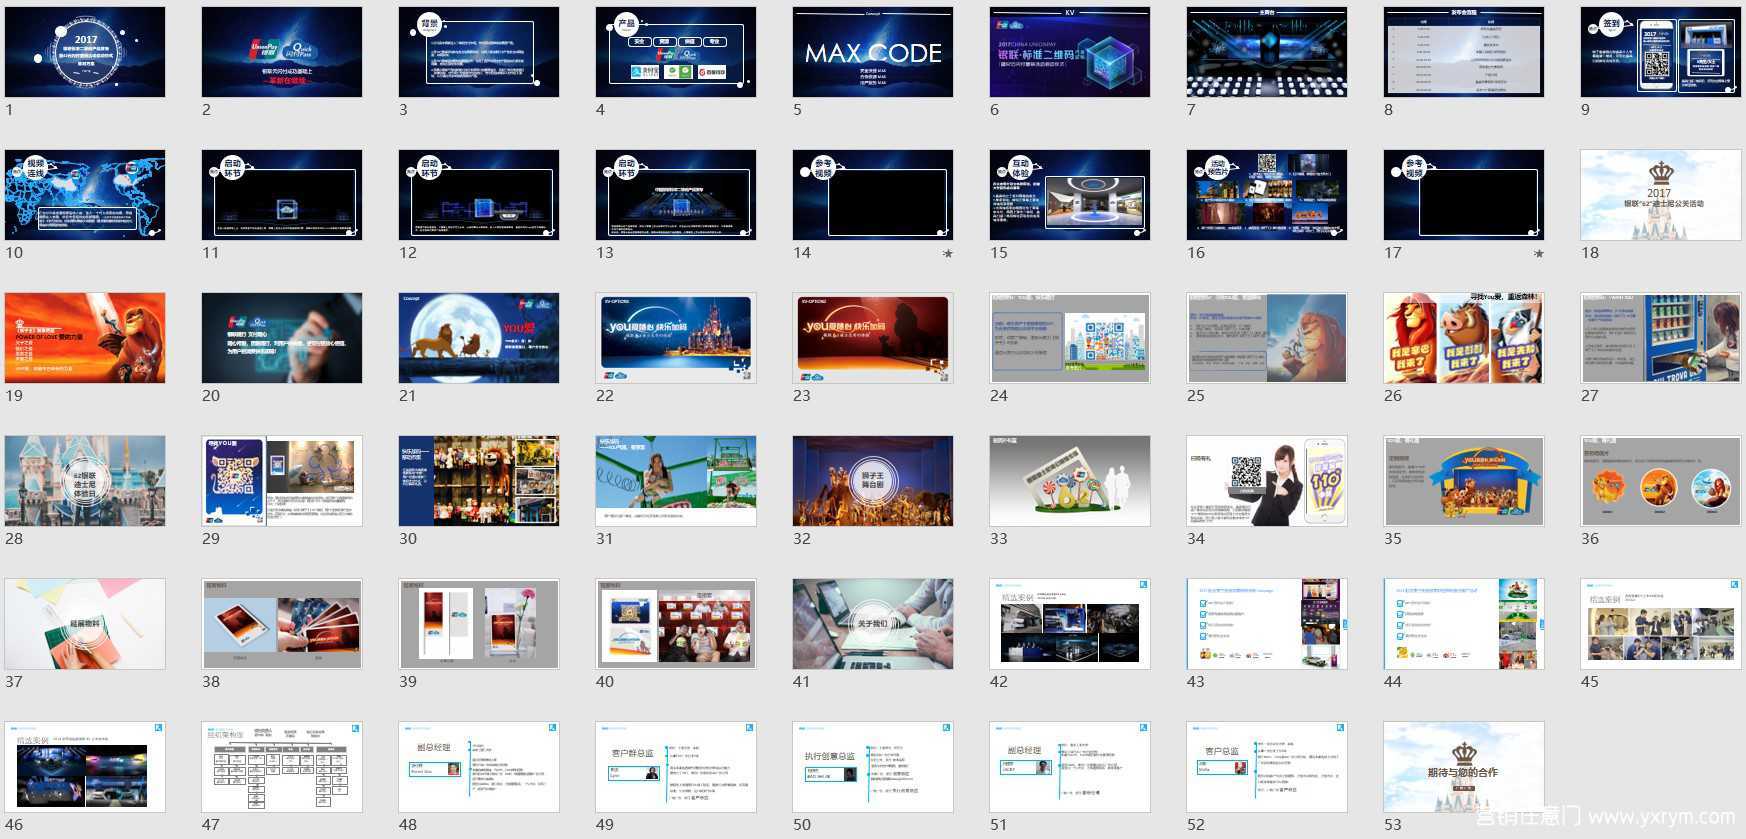
Task: Select slide 37 延展物料 section cover
Action: [85, 624]
